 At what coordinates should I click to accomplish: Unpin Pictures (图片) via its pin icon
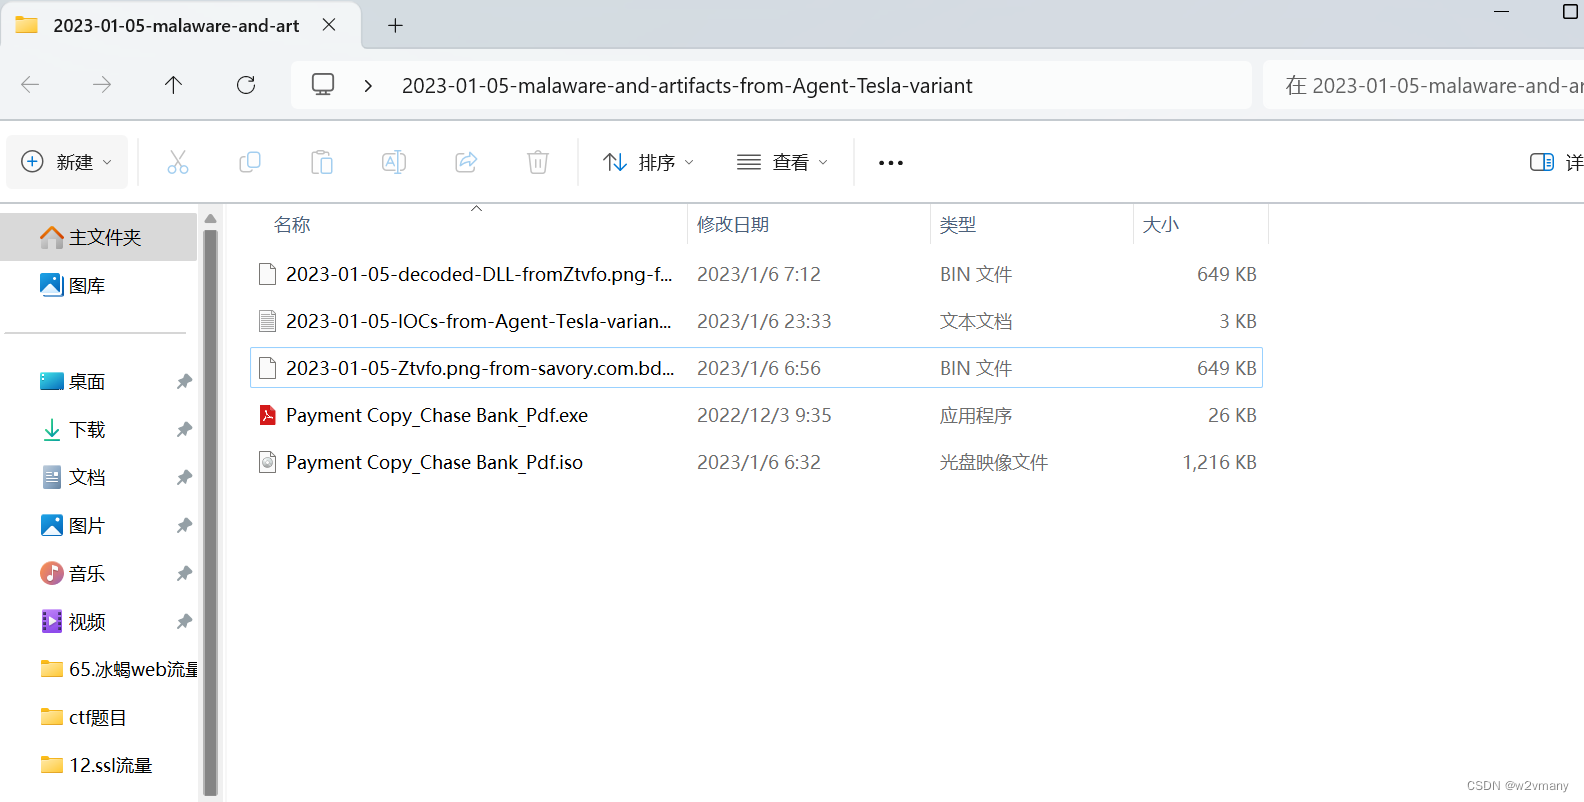pos(184,525)
